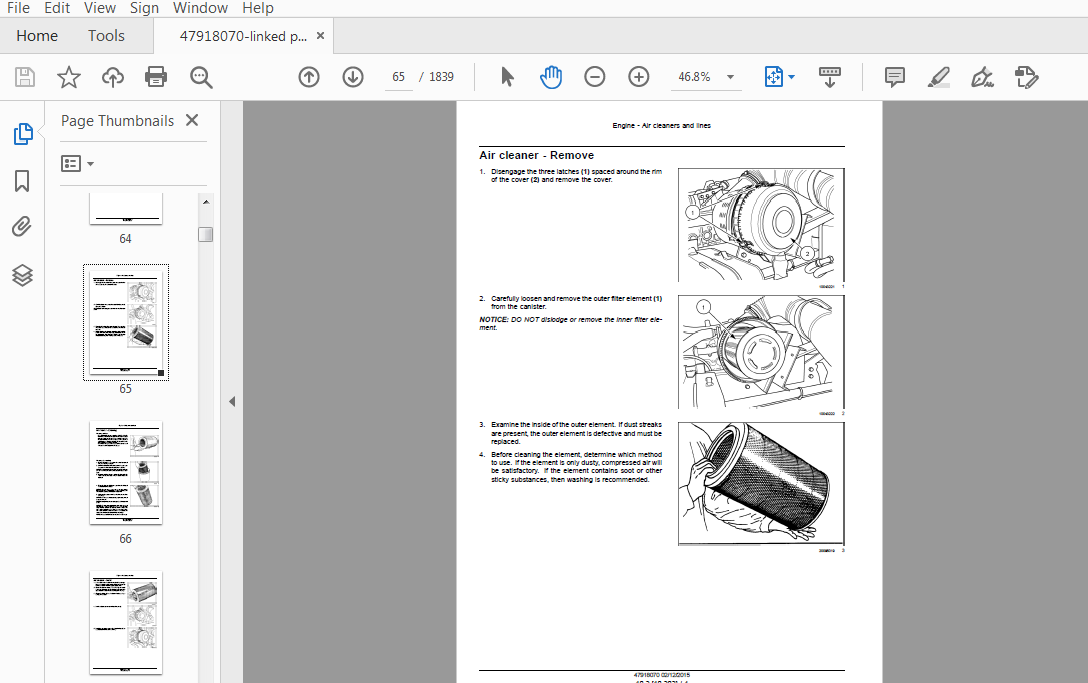The image size is (1088, 683).
Task: Click 'Engine - Air cleaners and lines' header text
Action: (x=661, y=126)
